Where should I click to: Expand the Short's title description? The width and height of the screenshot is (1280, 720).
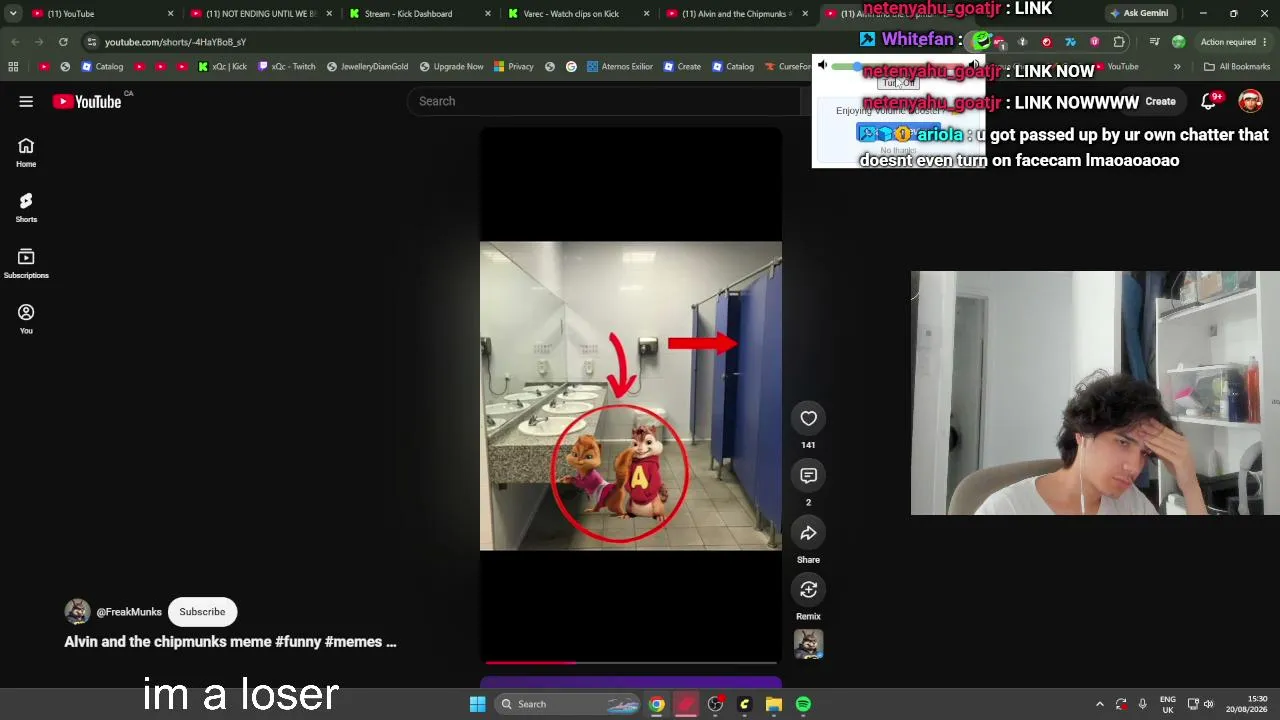[230, 642]
